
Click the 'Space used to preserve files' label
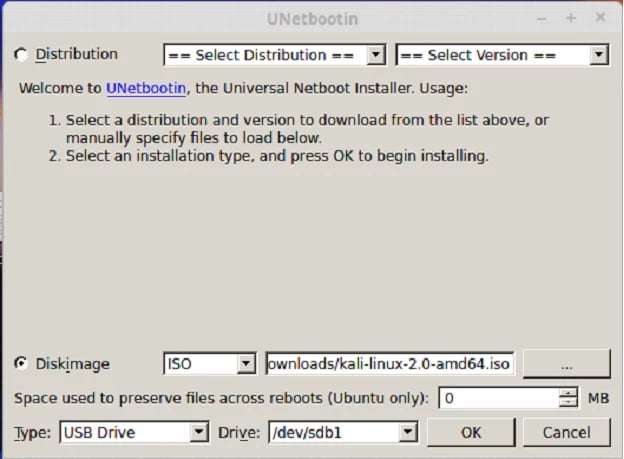221,398
